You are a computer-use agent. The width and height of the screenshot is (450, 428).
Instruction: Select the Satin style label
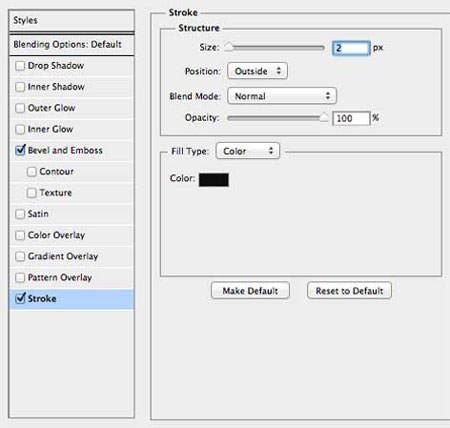coord(38,214)
